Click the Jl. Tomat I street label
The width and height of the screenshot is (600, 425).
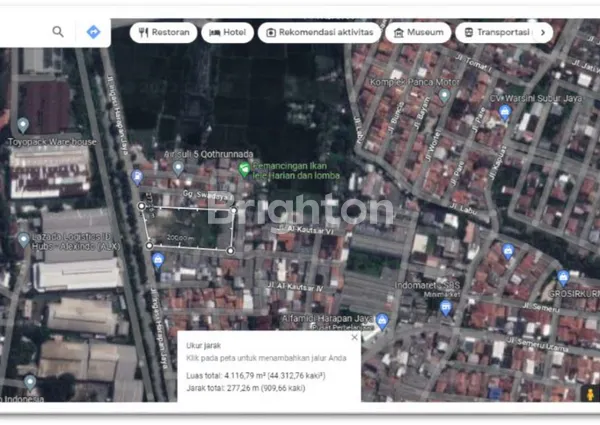(x=473, y=63)
